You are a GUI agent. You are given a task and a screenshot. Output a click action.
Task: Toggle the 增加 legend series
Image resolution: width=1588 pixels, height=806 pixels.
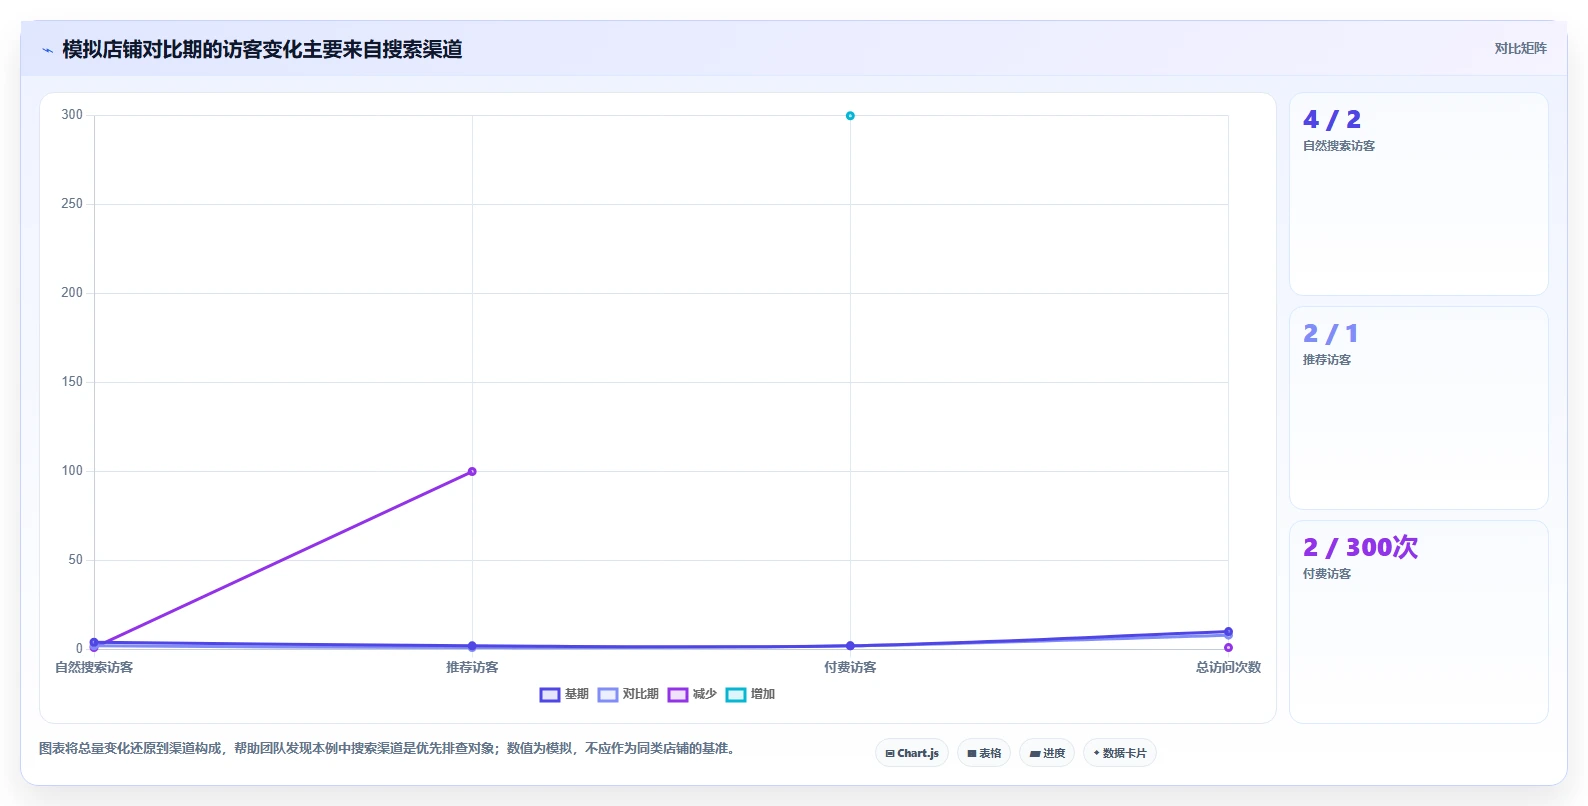click(750, 694)
